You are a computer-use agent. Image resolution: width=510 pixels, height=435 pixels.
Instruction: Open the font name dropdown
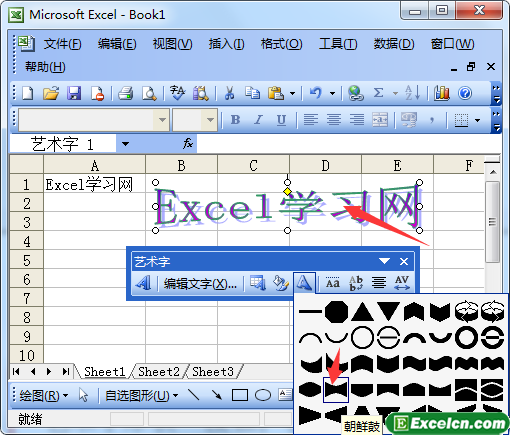[162, 120]
